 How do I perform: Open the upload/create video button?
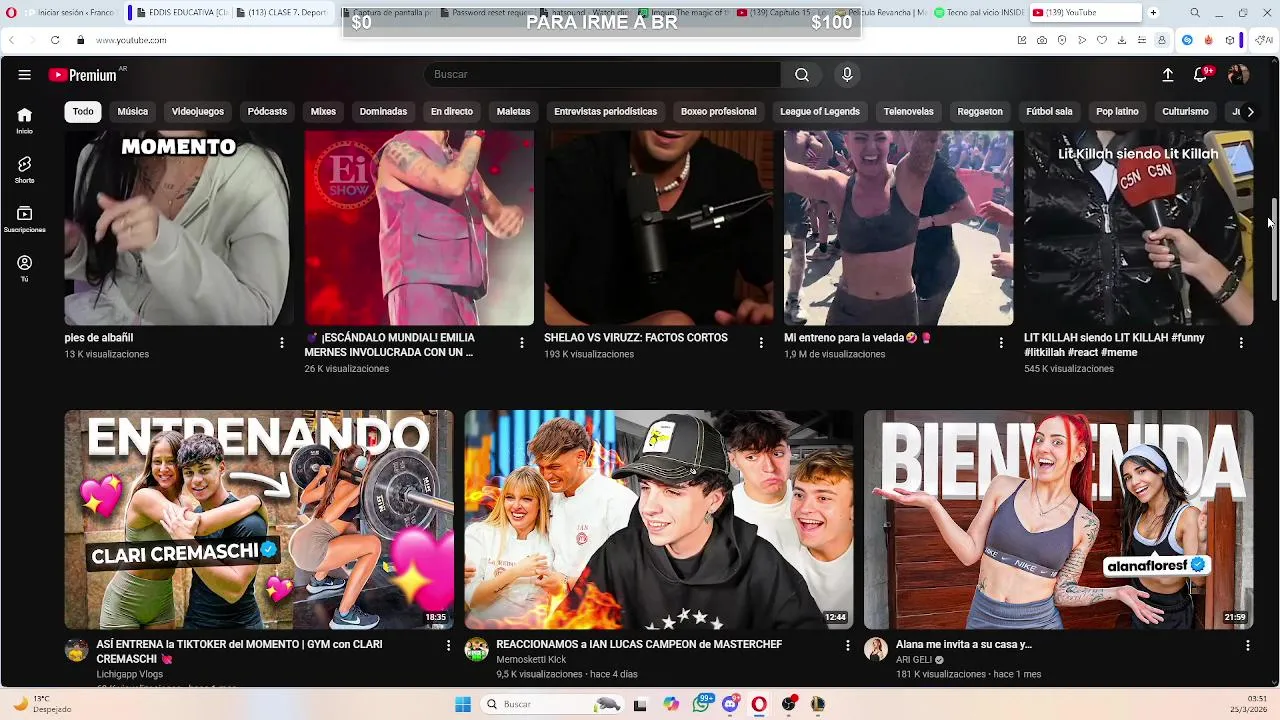point(1167,75)
